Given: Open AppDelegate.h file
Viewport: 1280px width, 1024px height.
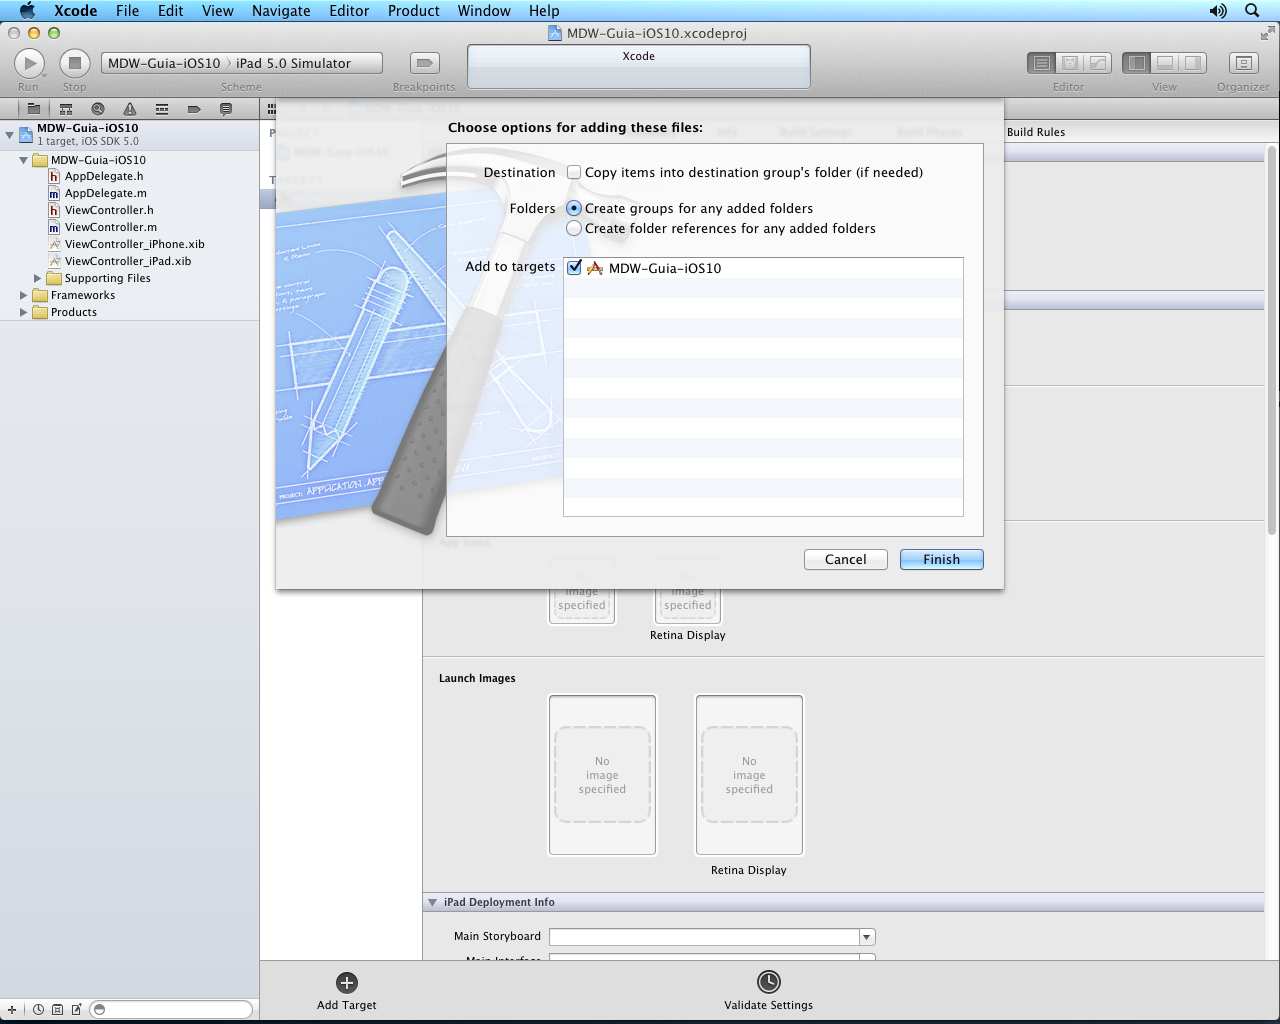Looking at the screenshot, I should click(104, 176).
